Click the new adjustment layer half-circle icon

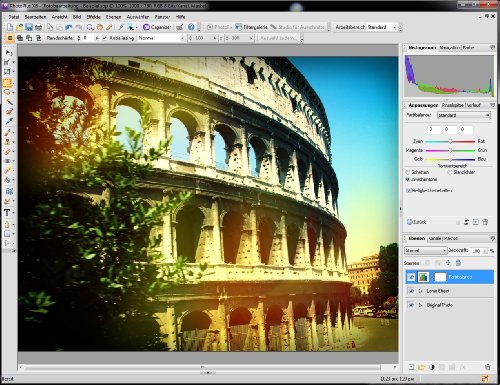(x=432, y=367)
